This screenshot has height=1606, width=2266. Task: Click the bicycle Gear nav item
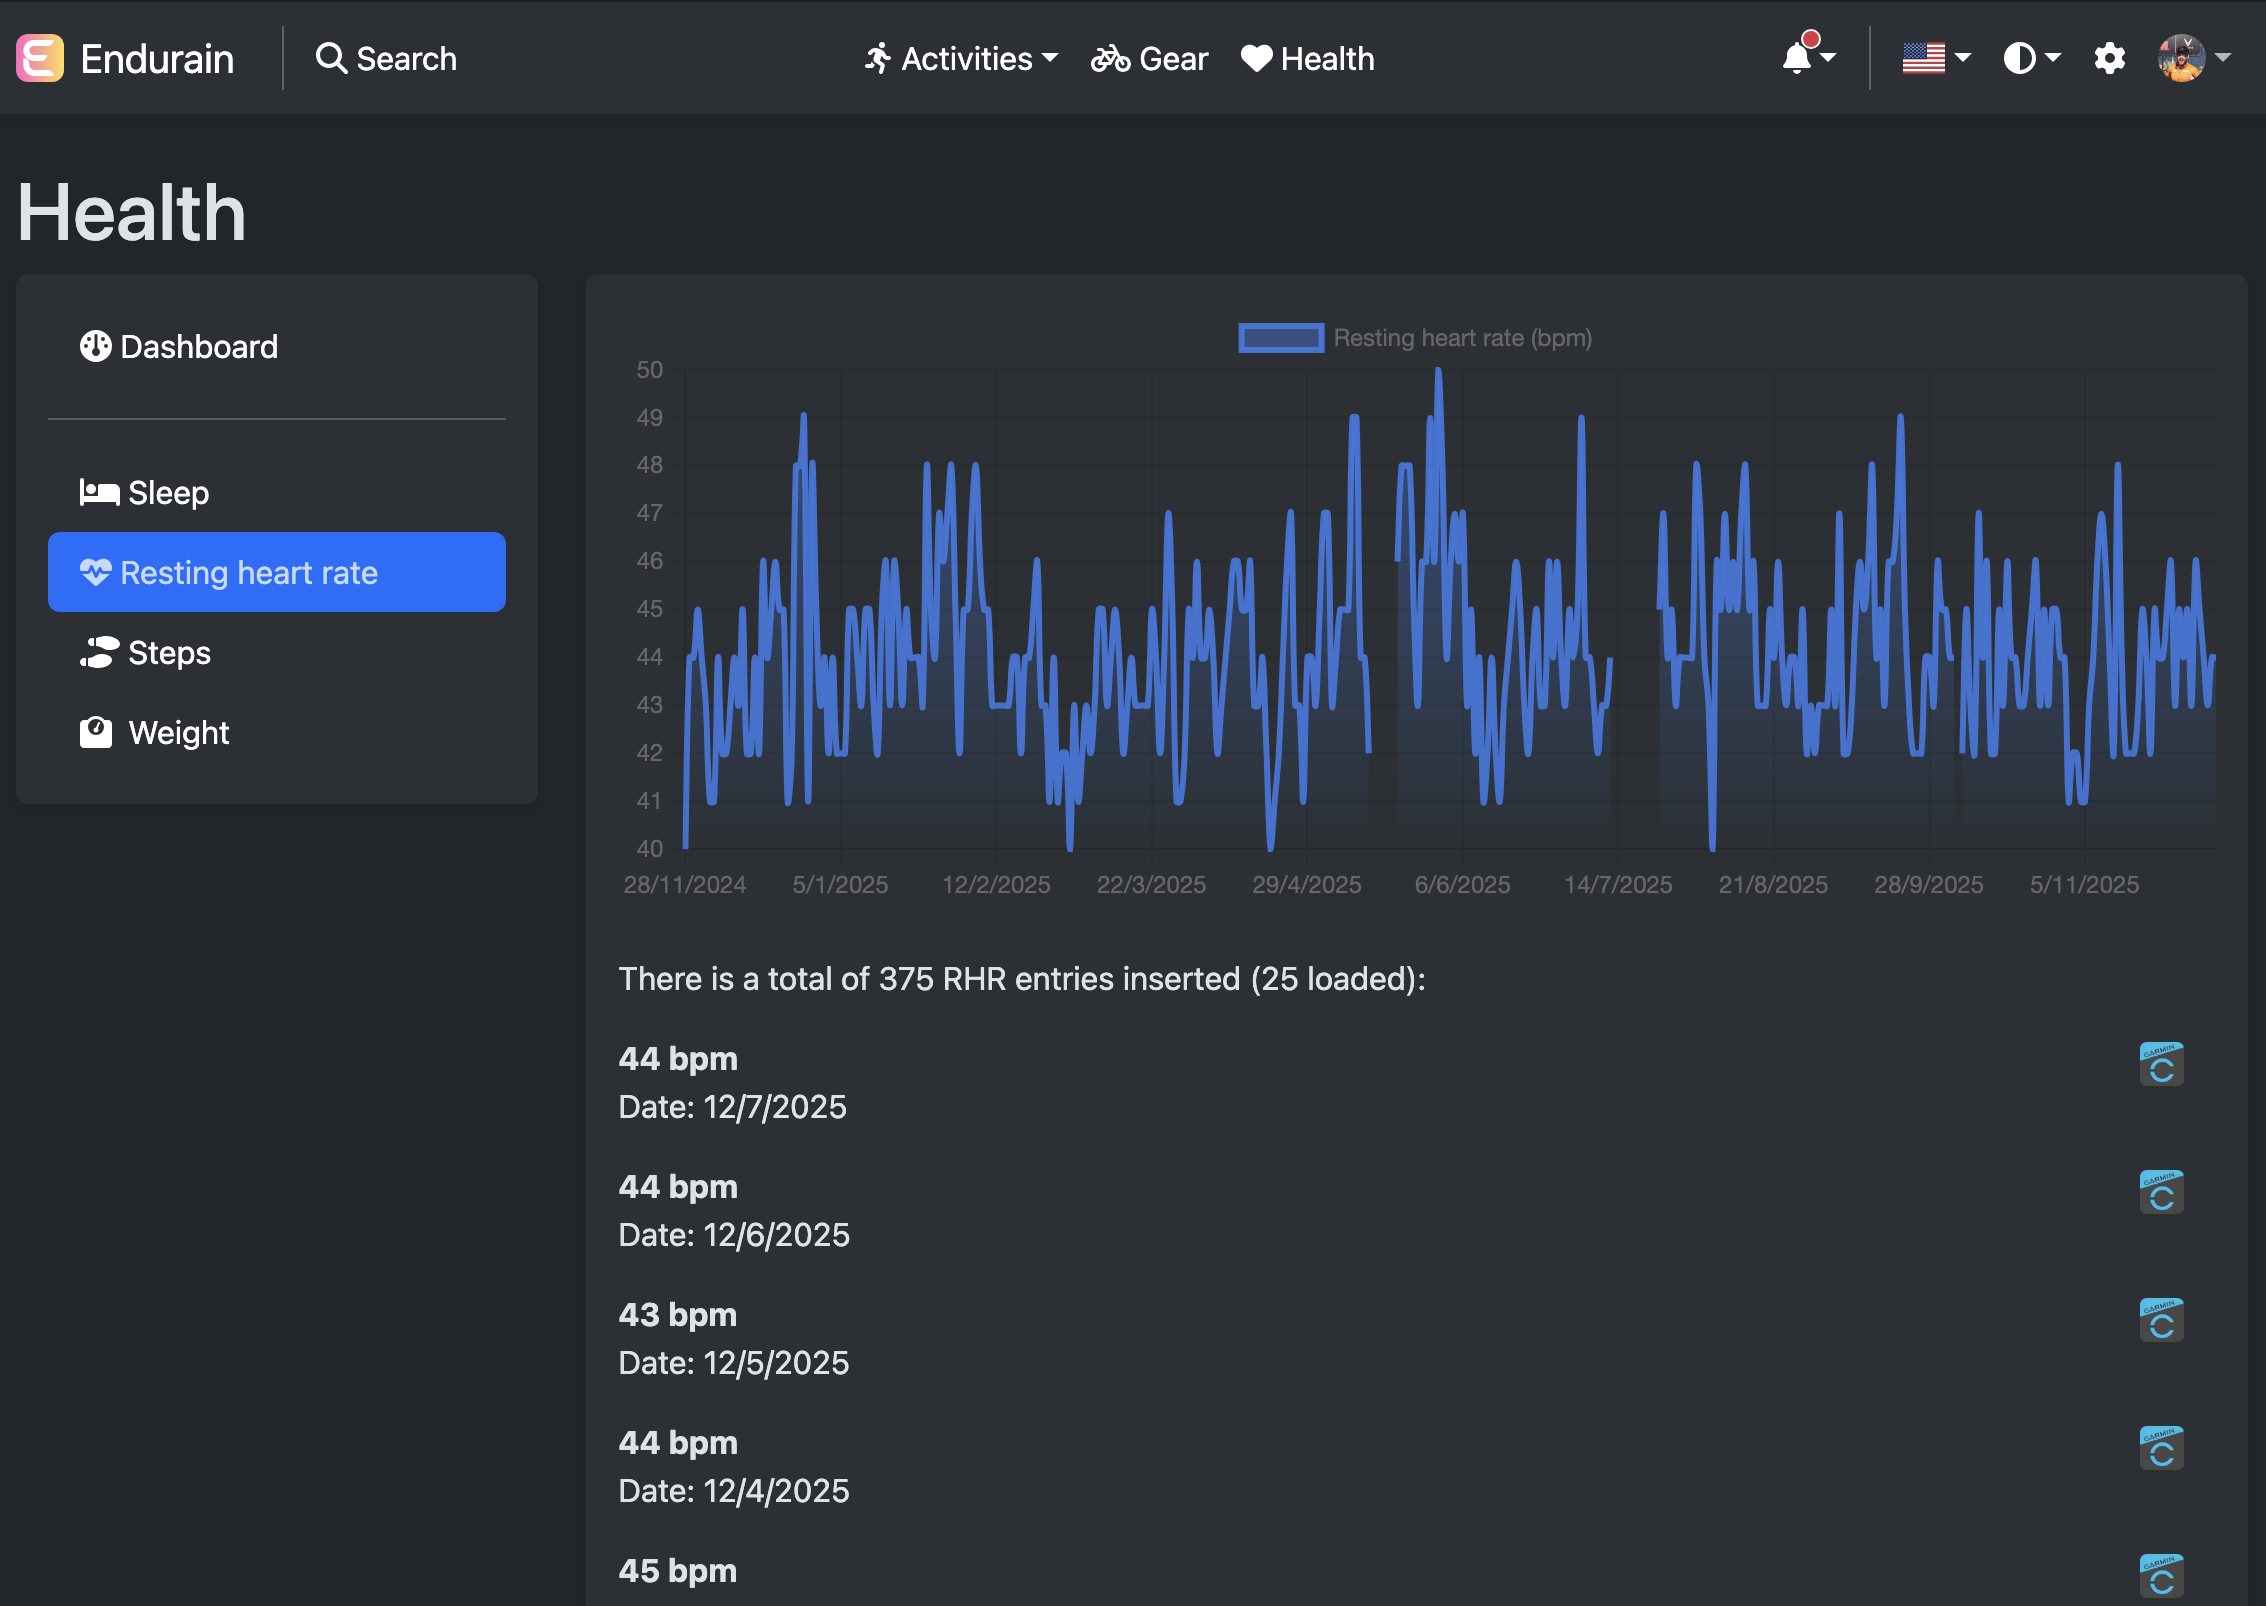point(1150,58)
